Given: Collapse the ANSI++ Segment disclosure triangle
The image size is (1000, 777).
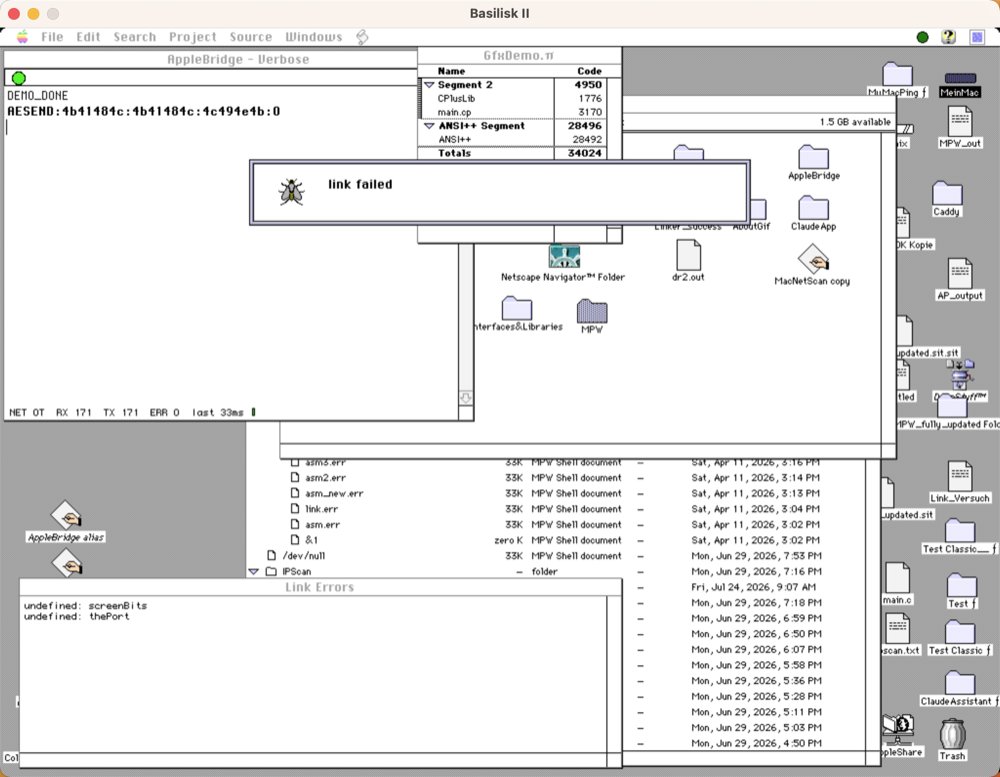Looking at the screenshot, I should point(429,126).
